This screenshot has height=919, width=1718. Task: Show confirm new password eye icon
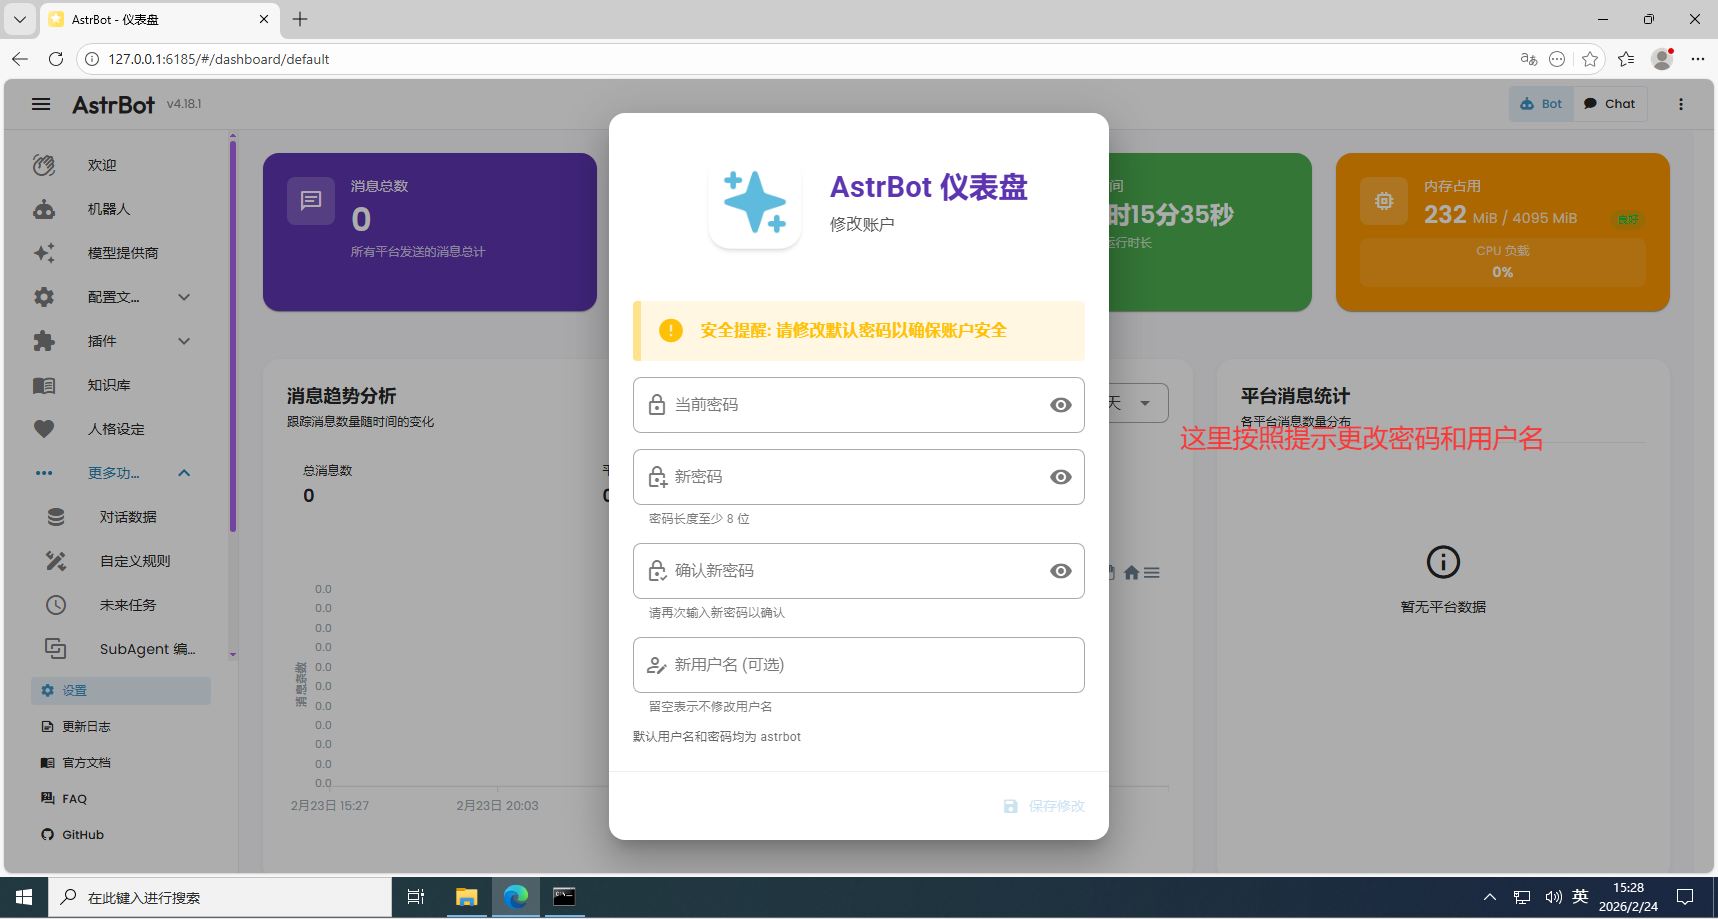(1061, 571)
